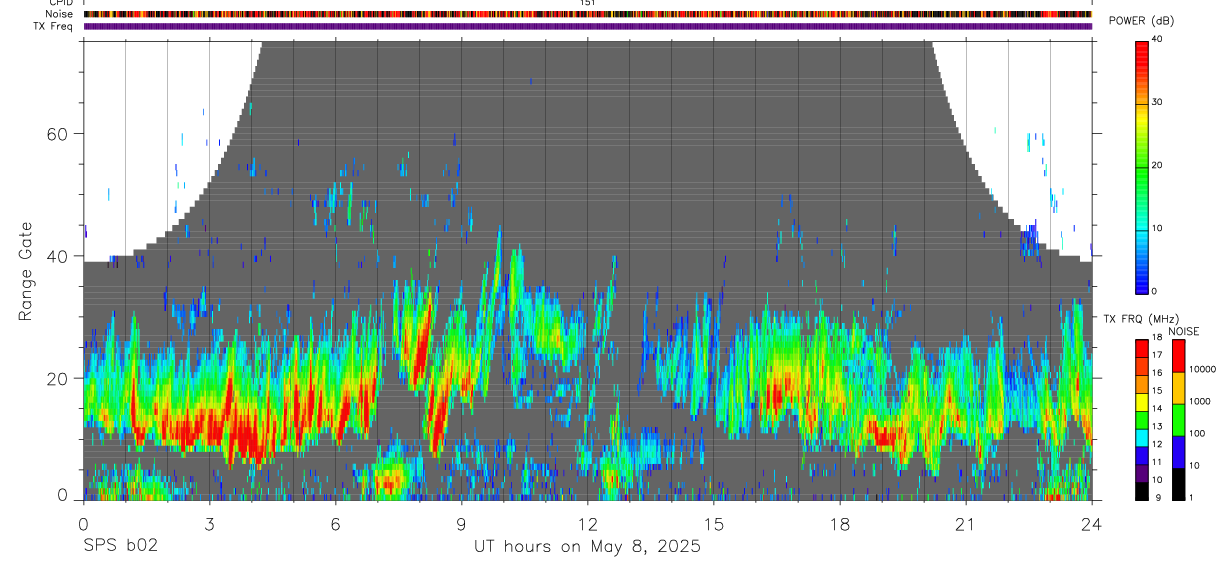Image resolution: width=1228 pixels, height=567 pixels.
Task: Click the 'SPS b02' label
Action: (120, 547)
